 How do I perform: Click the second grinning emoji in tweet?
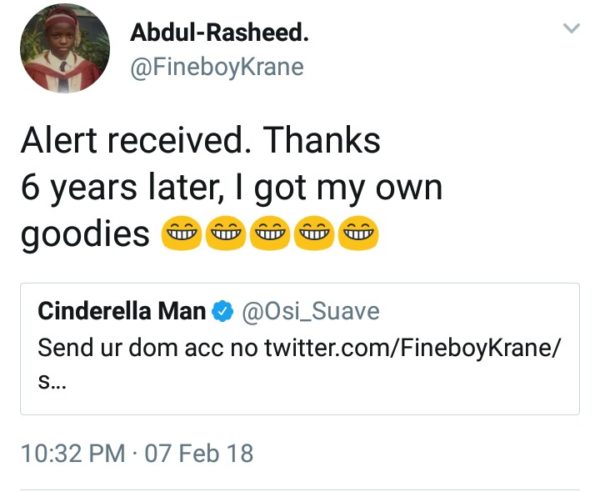(x=225, y=235)
